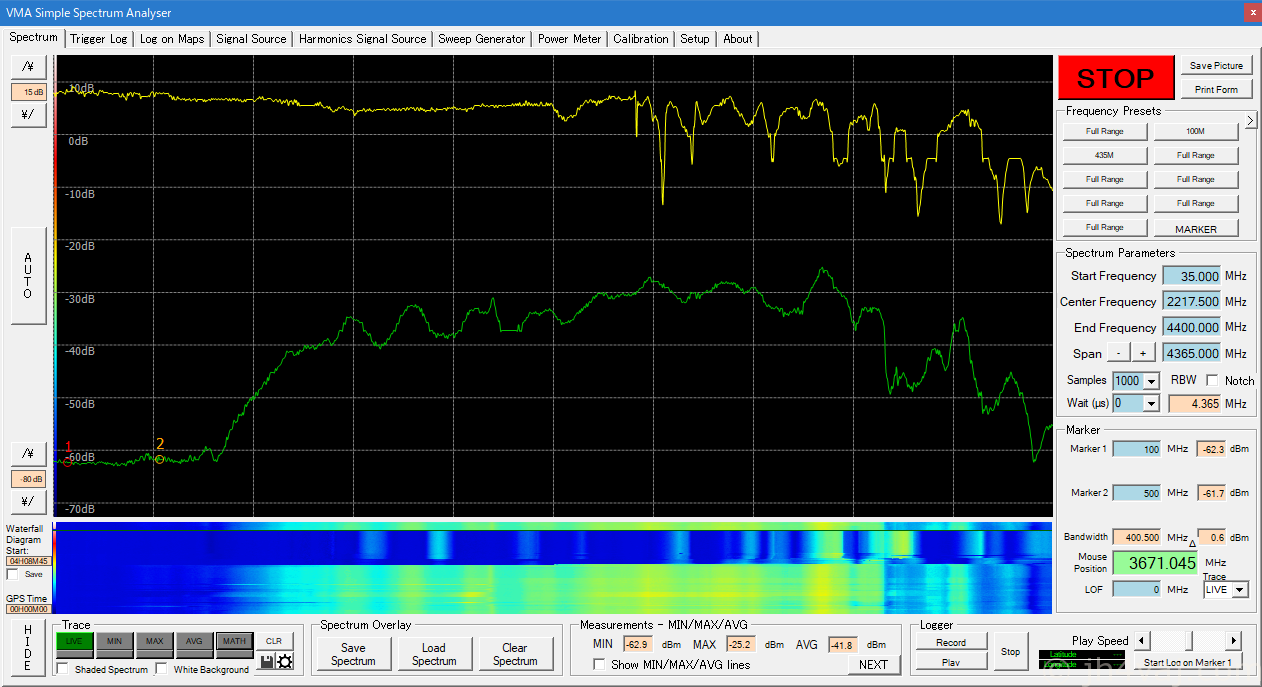Click the red STOP button
Screen dimensions: 1262x687
(x=1116, y=78)
